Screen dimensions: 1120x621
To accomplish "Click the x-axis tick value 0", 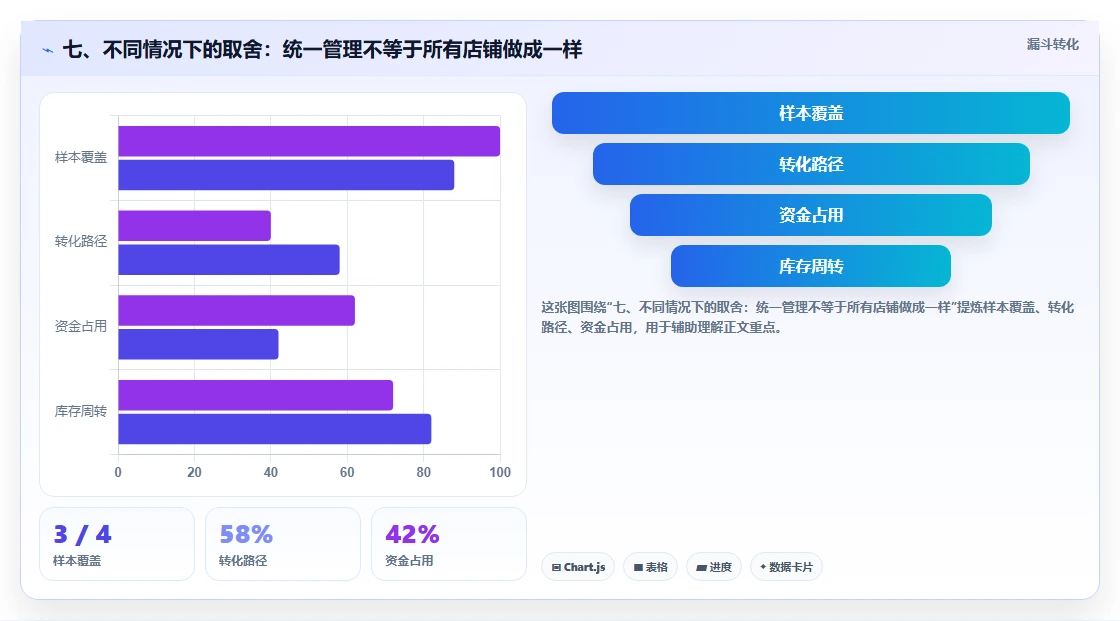I will (119, 472).
